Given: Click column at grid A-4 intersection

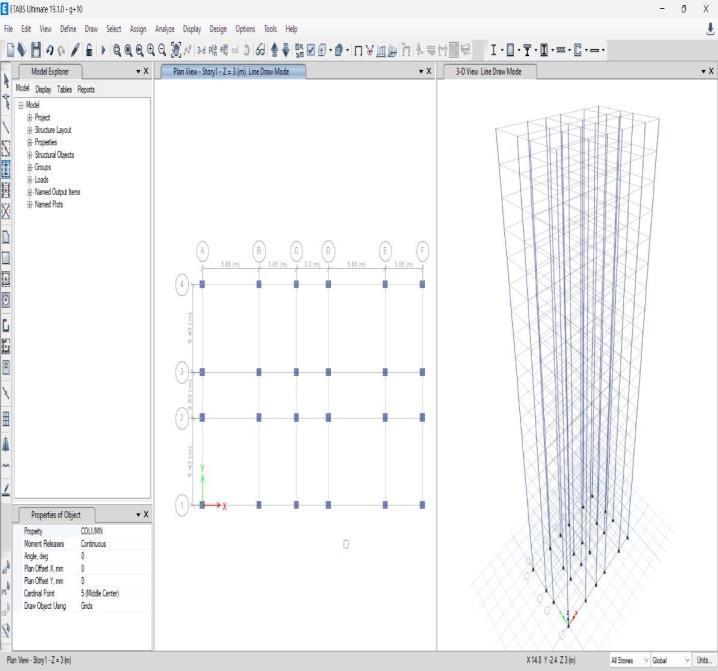Looking at the screenshot, I should point(202,284).
